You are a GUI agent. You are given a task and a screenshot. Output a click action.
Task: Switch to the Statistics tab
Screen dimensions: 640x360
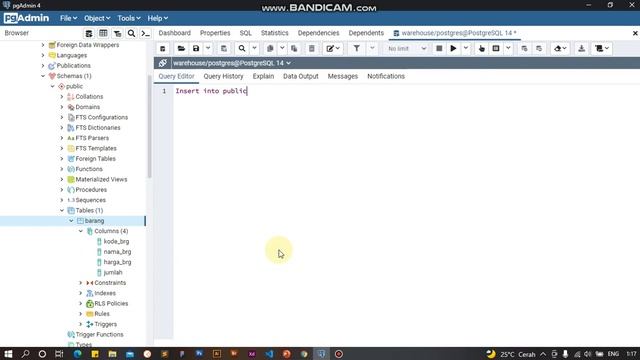275,33
